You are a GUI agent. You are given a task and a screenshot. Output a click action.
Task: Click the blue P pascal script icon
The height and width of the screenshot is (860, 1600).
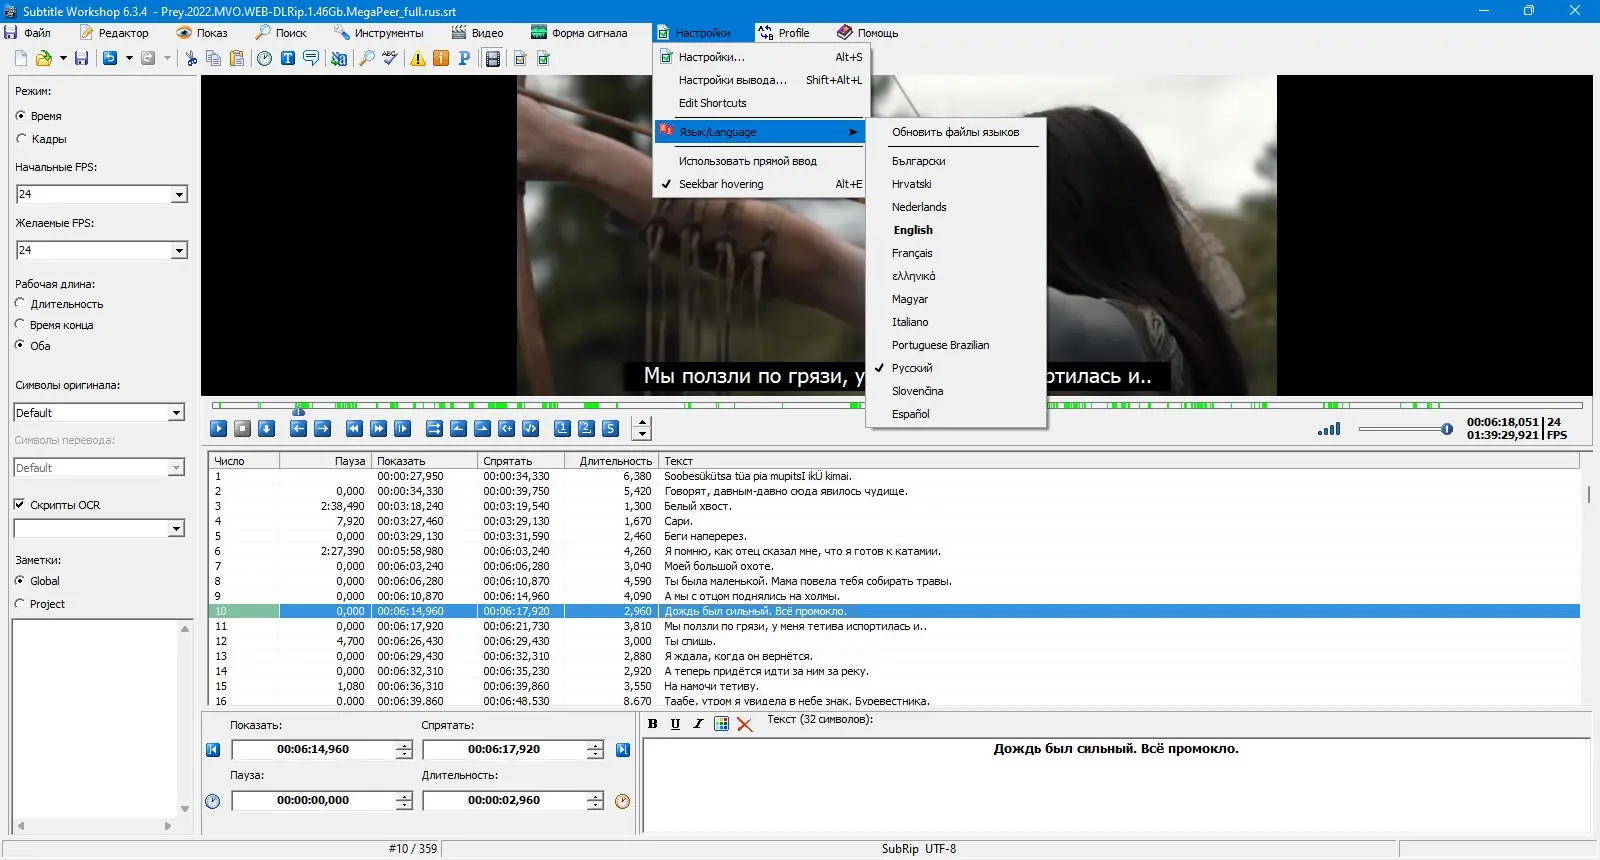click(x=464, y=59)
